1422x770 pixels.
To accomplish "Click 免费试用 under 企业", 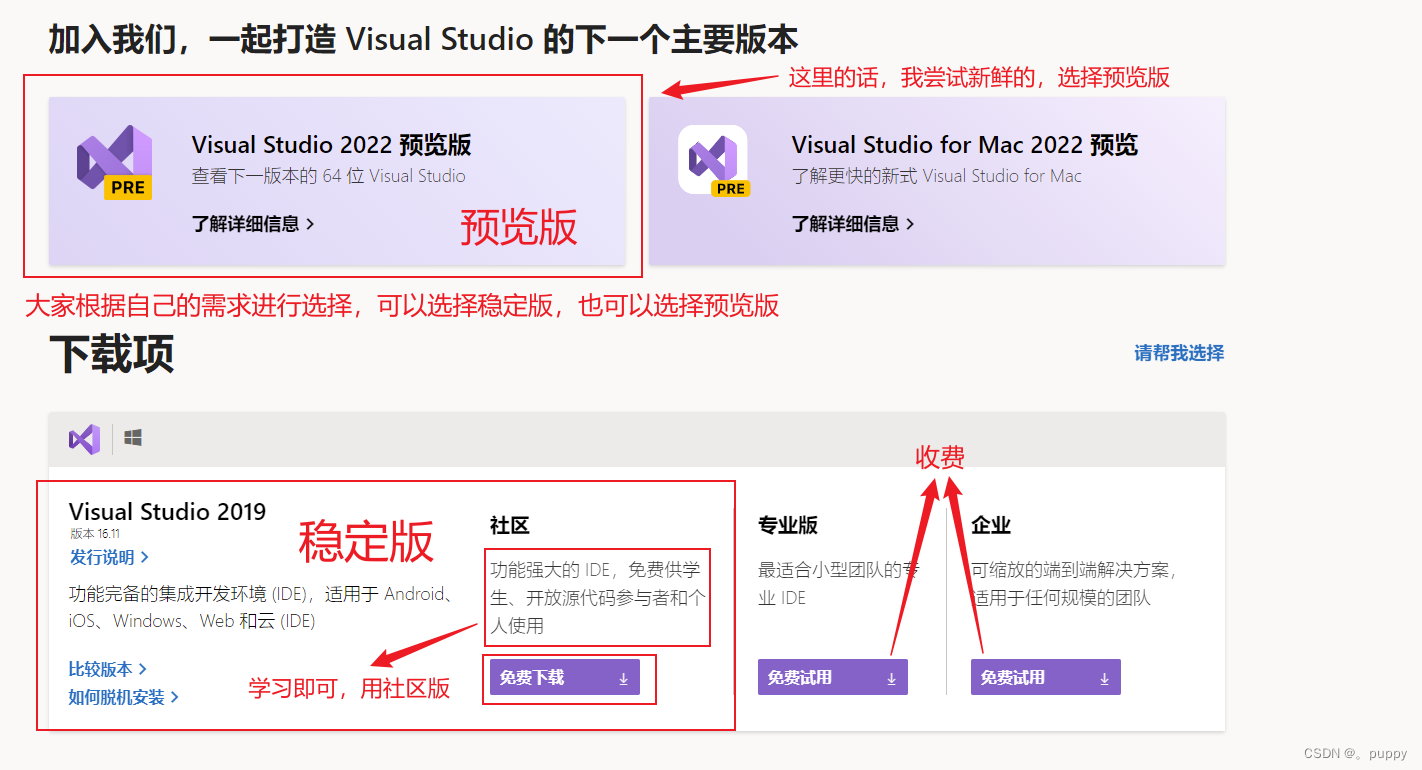I will [1045, 677].
